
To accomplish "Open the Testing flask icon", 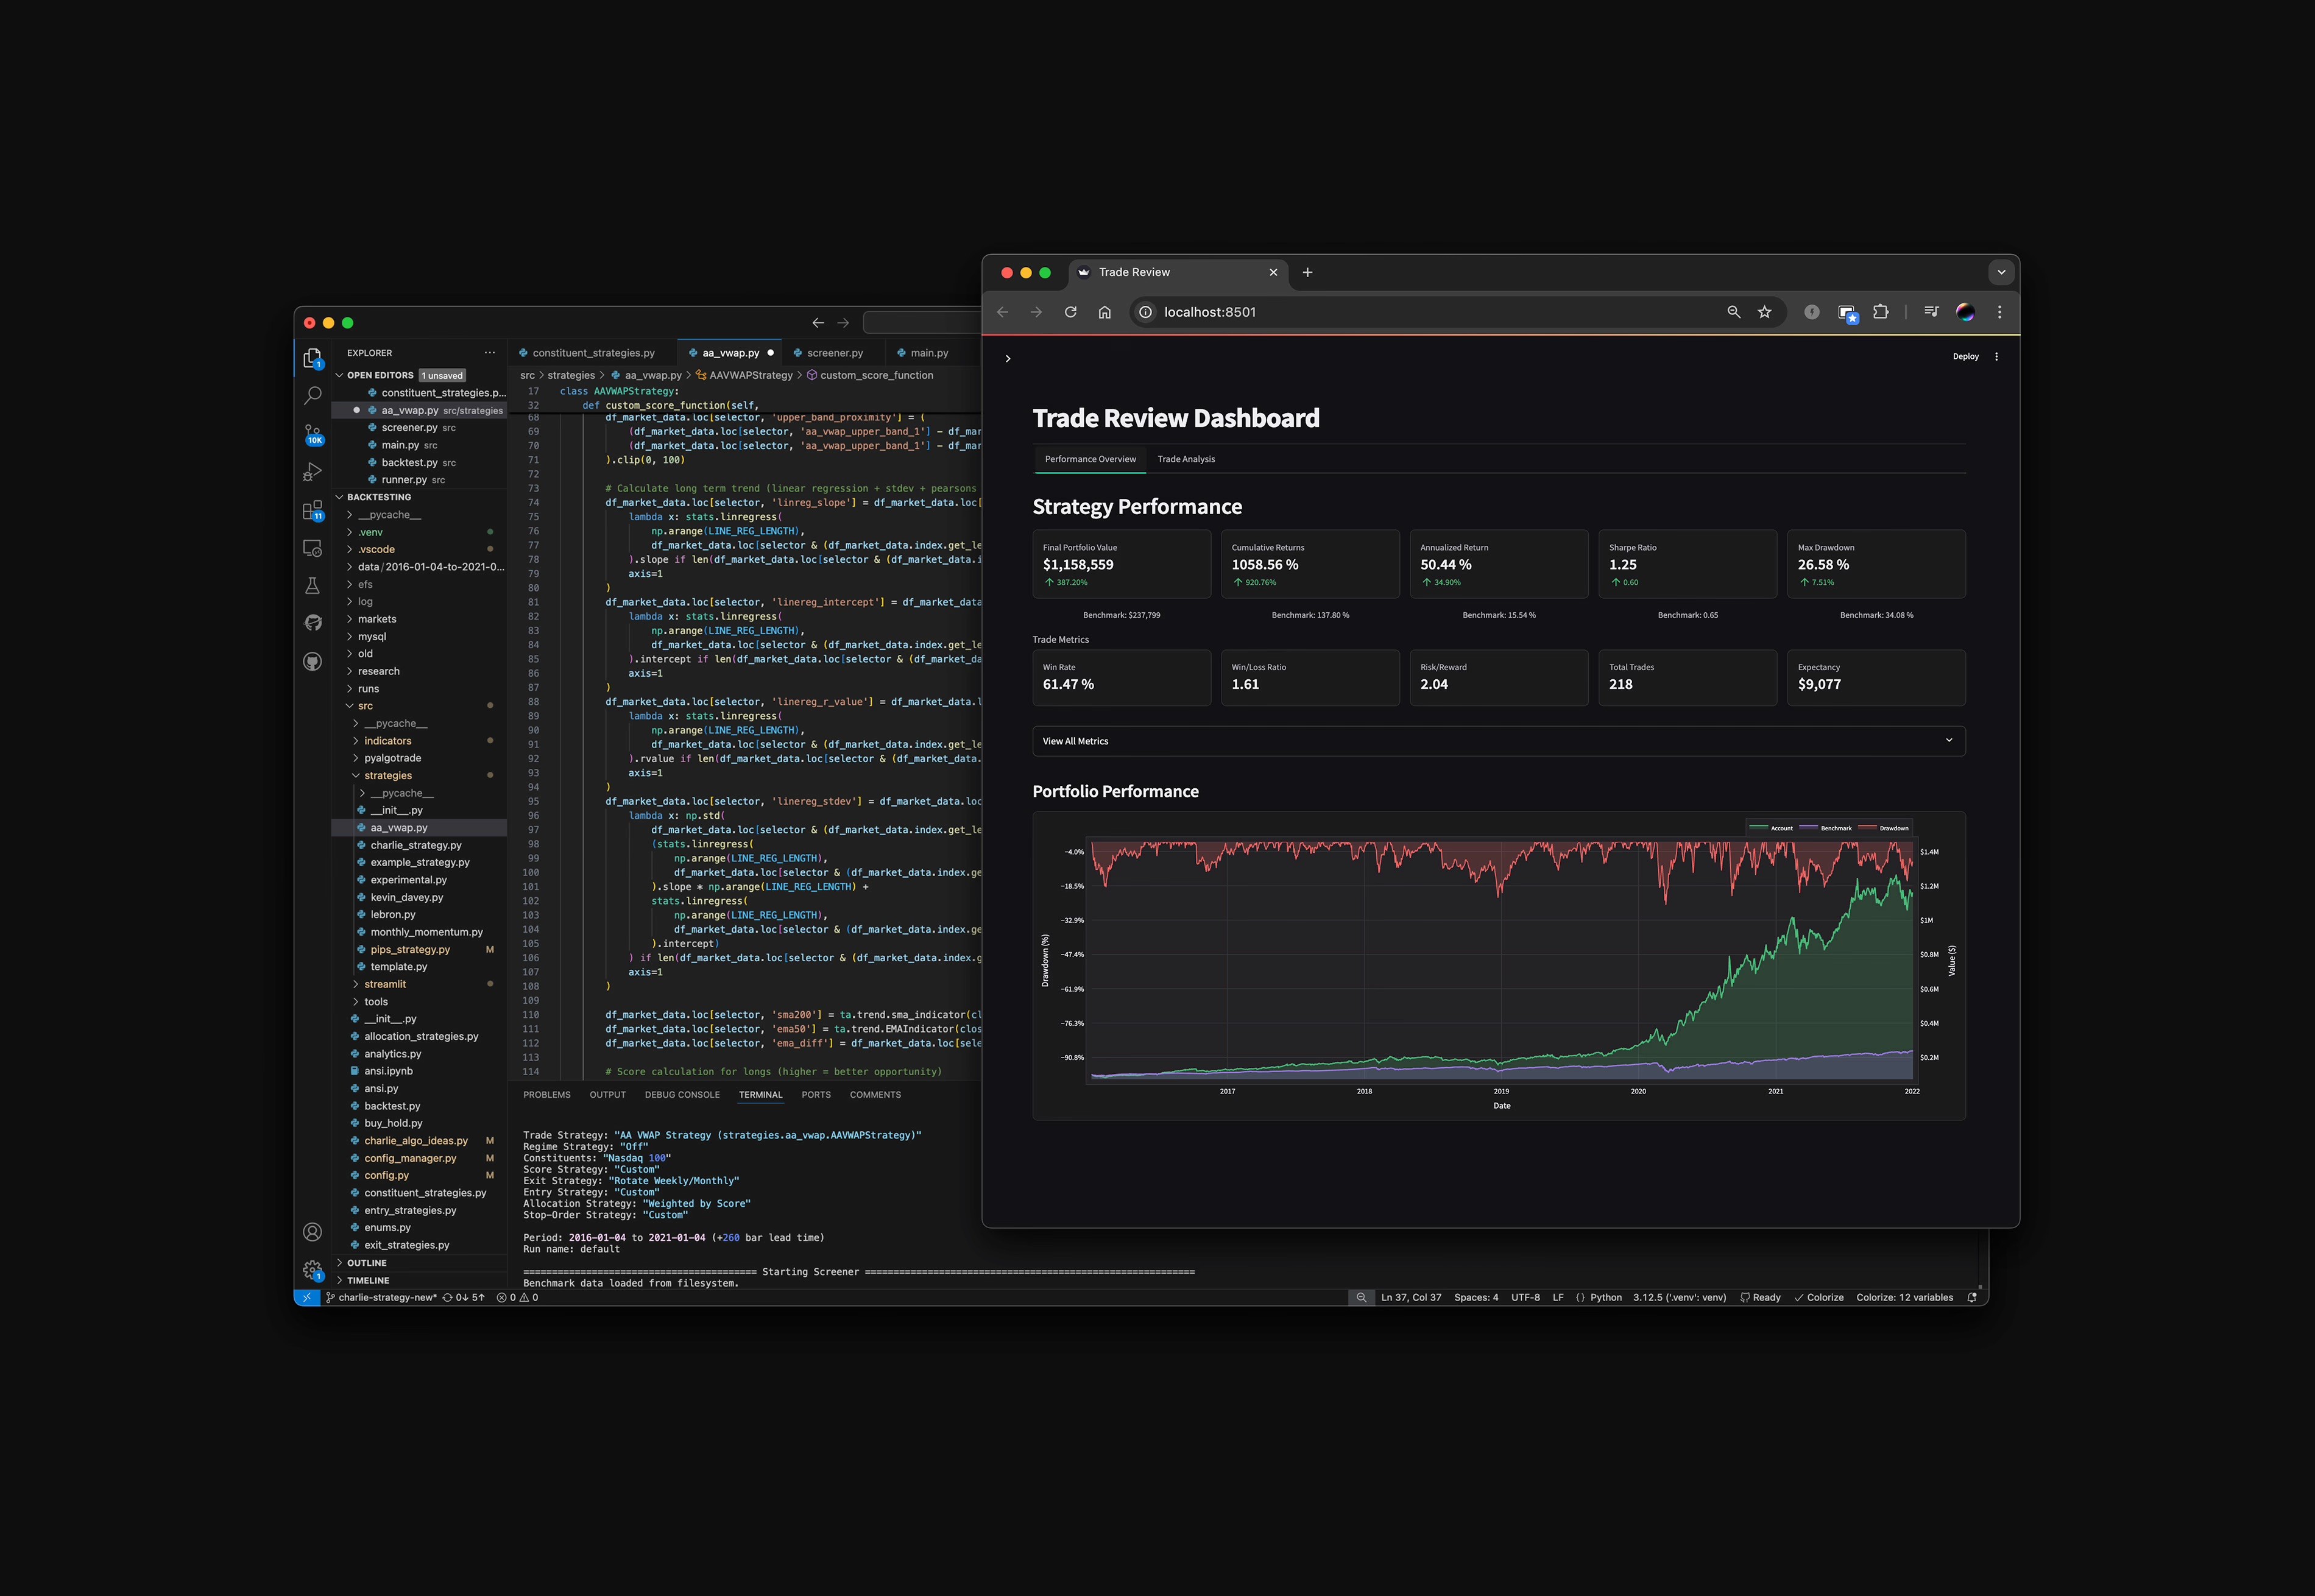I will pos(313,586).
